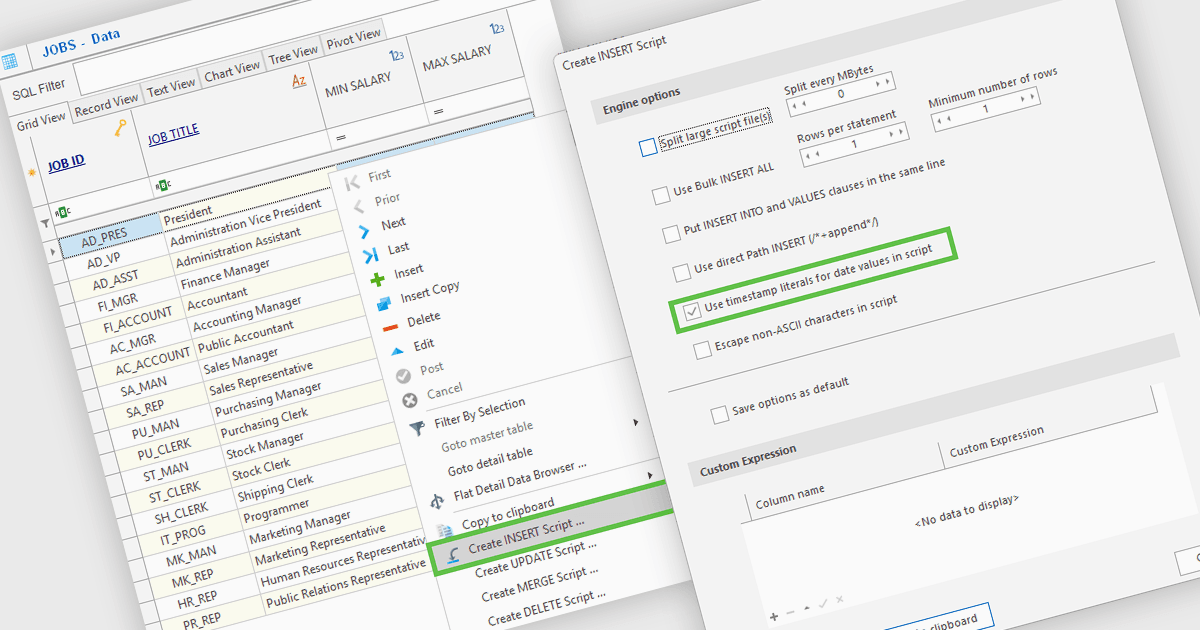1200x630 pixels.
Task: Click the Rows per statement spinner field
Action: pos(853,145)
